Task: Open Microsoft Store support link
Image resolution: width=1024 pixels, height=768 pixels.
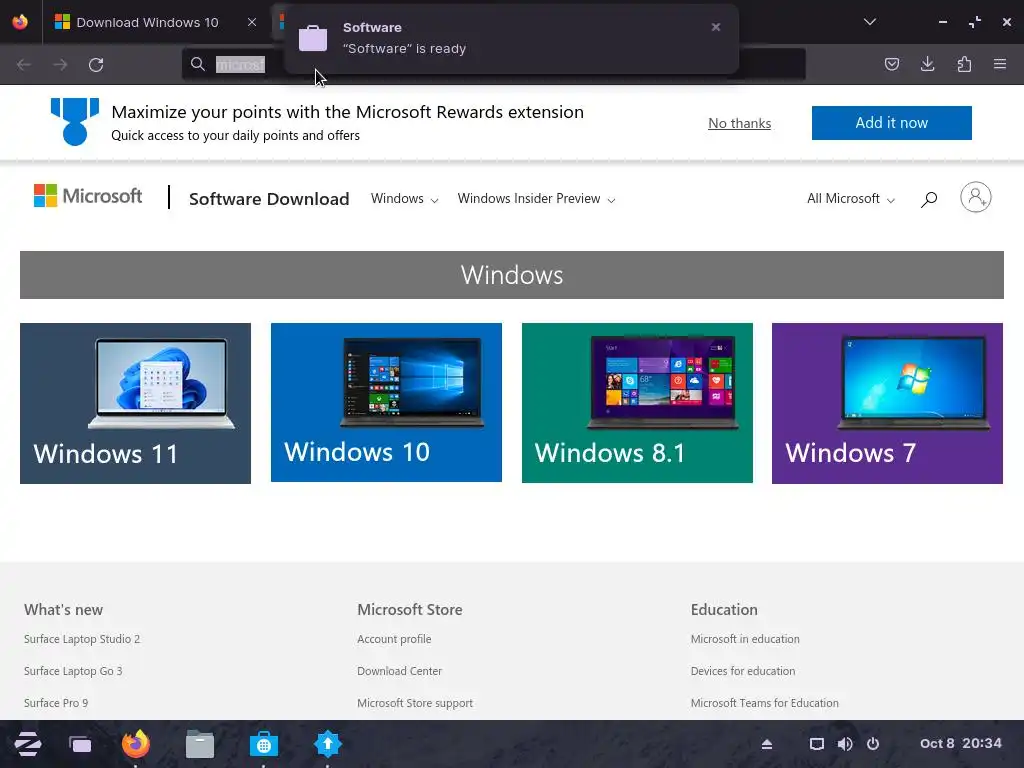Action: pos(415,703)
